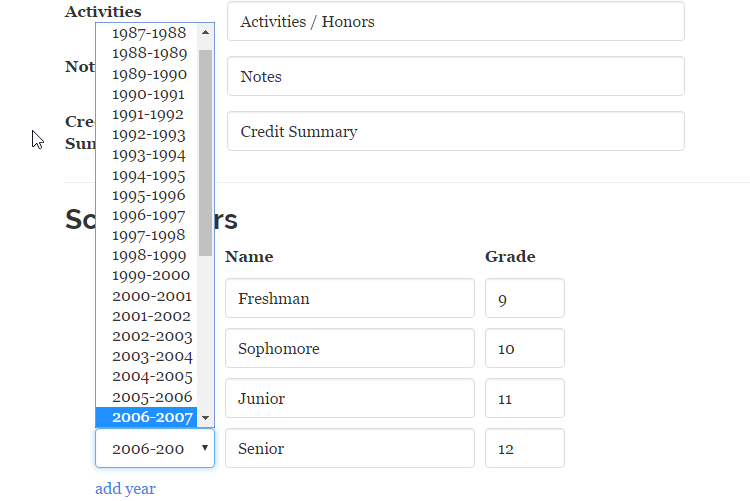Screen dimensions: 750x501
Task: Focus the Activities / Honors field
Action: (455, 21)
